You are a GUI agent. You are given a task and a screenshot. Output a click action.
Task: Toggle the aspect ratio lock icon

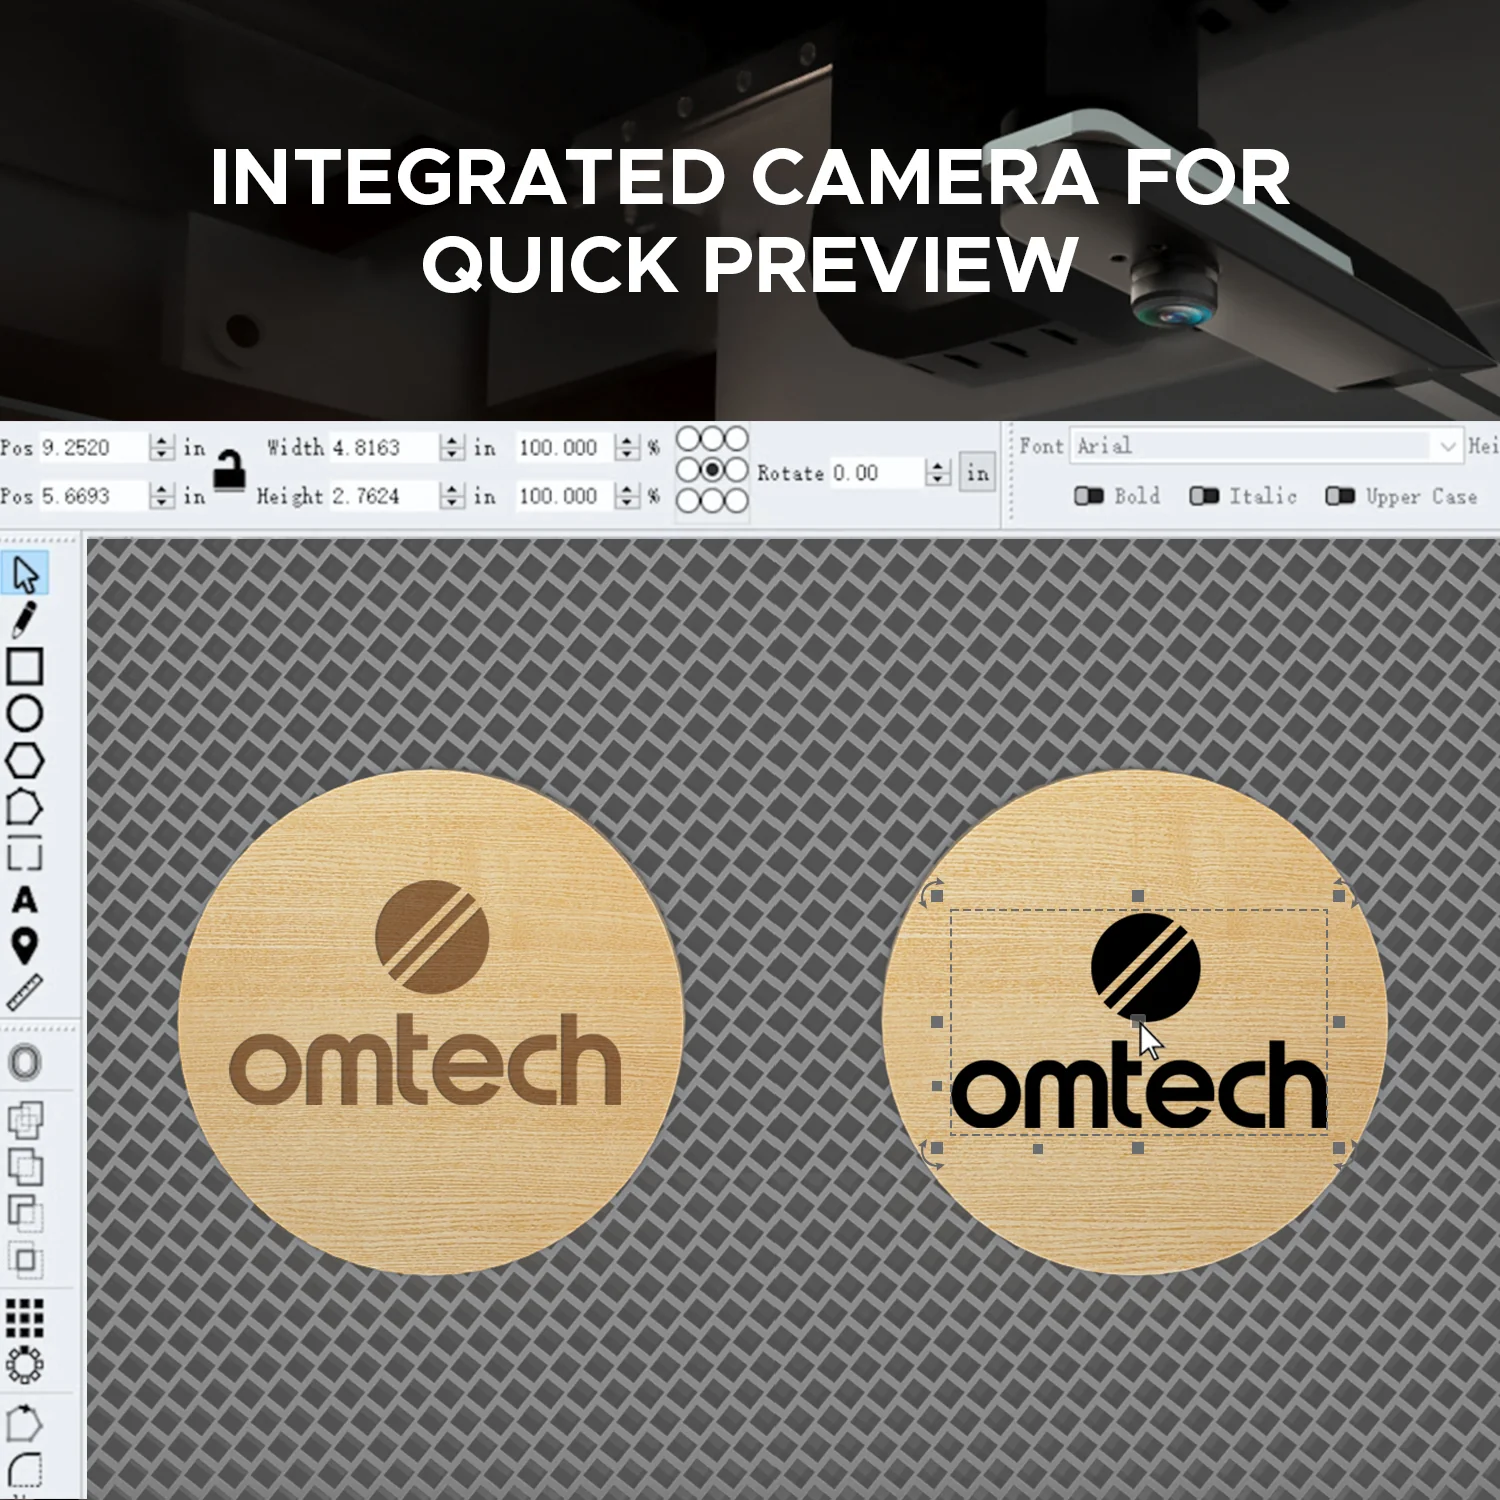click(230, 471)
